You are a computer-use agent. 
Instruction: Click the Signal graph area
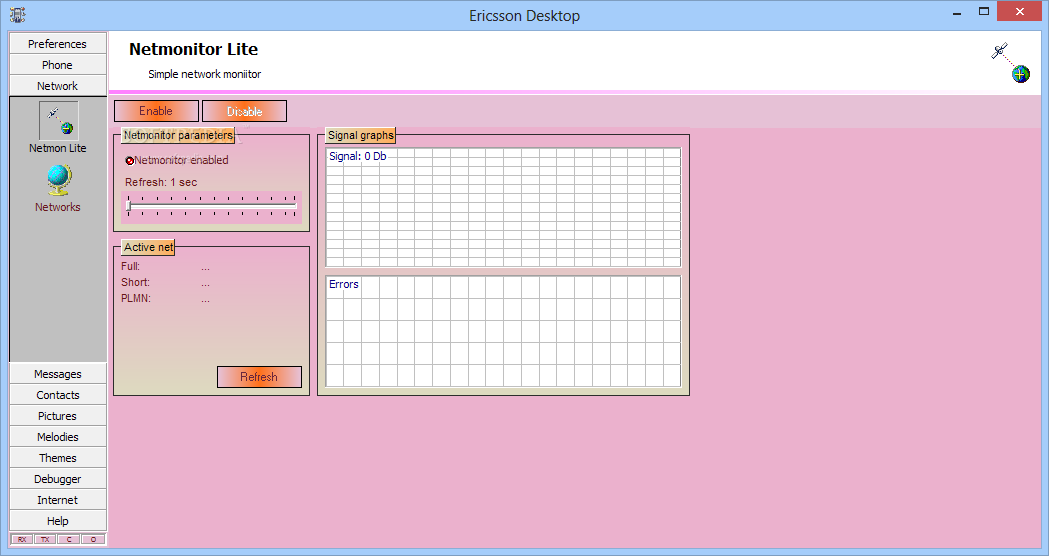pyautogui.click(x=503, y=207)
